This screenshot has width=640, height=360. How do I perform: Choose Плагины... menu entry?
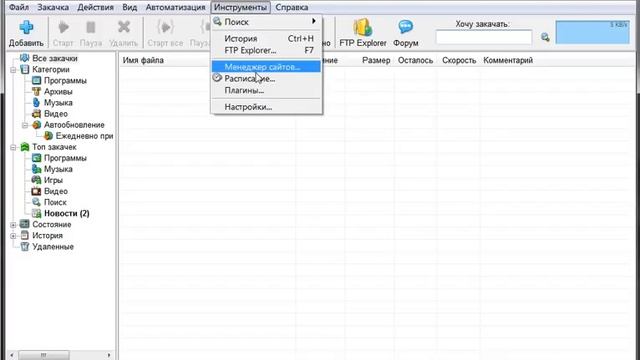pos(266,90)
